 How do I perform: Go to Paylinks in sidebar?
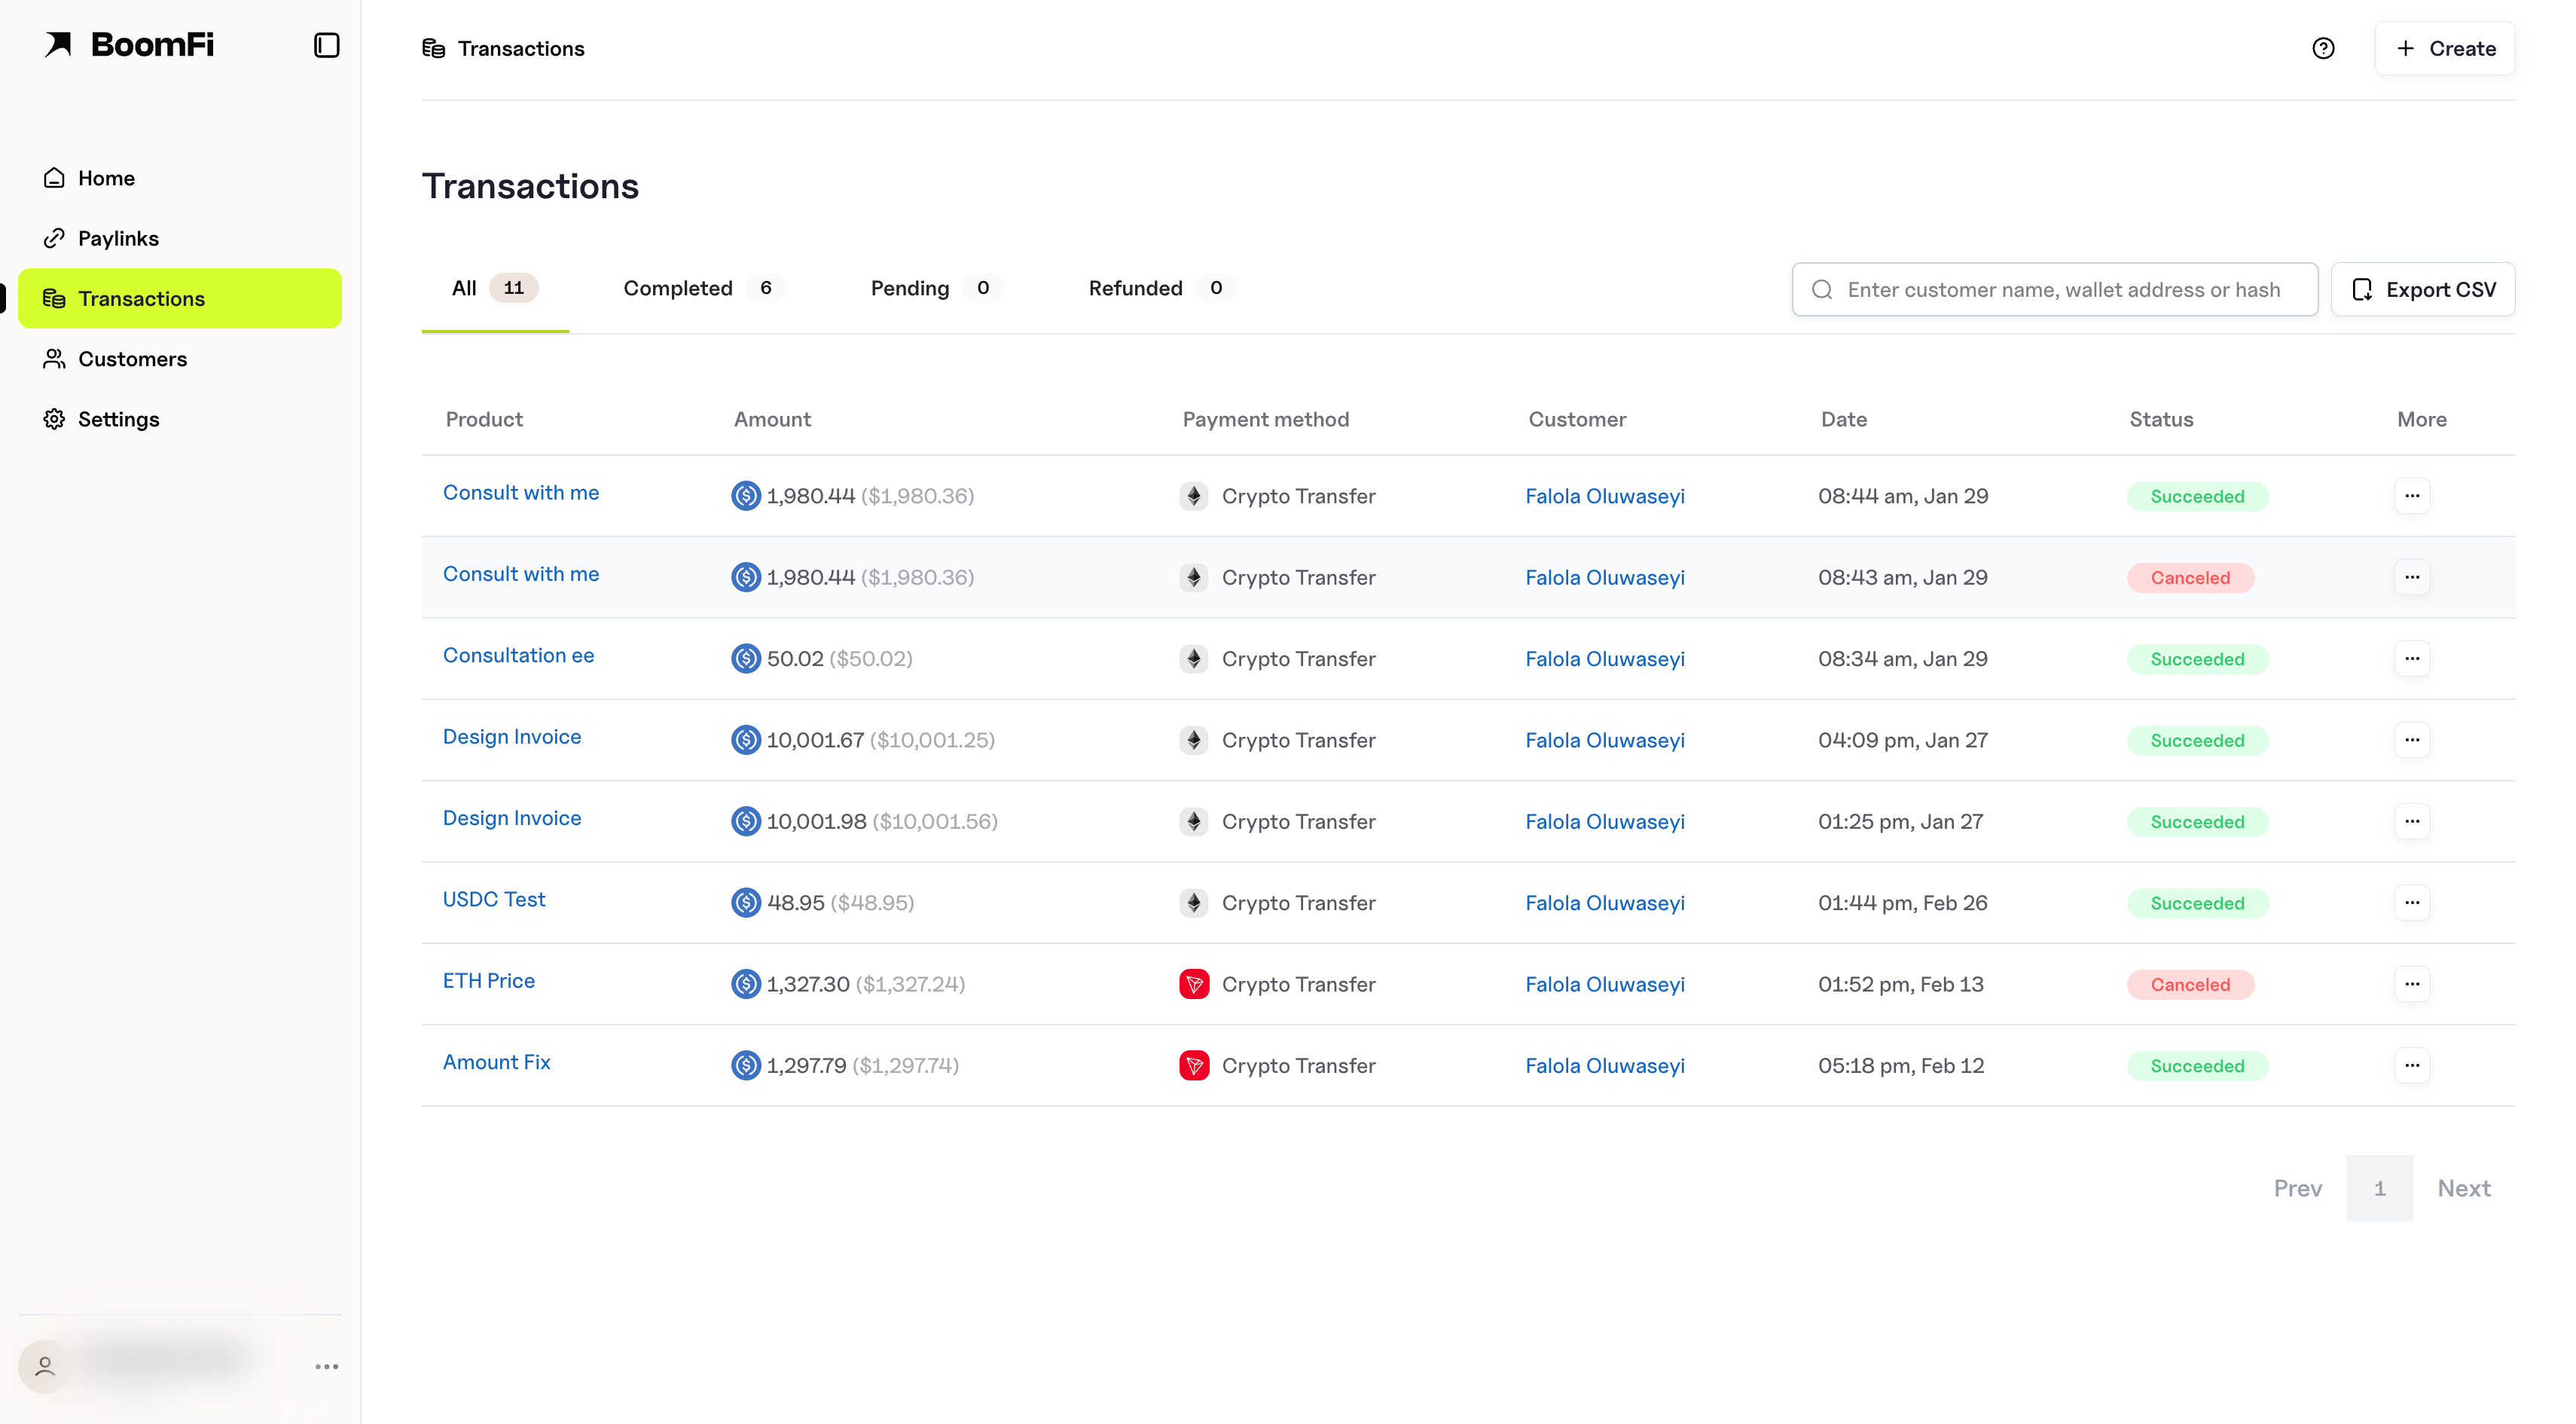click(118, 238)
